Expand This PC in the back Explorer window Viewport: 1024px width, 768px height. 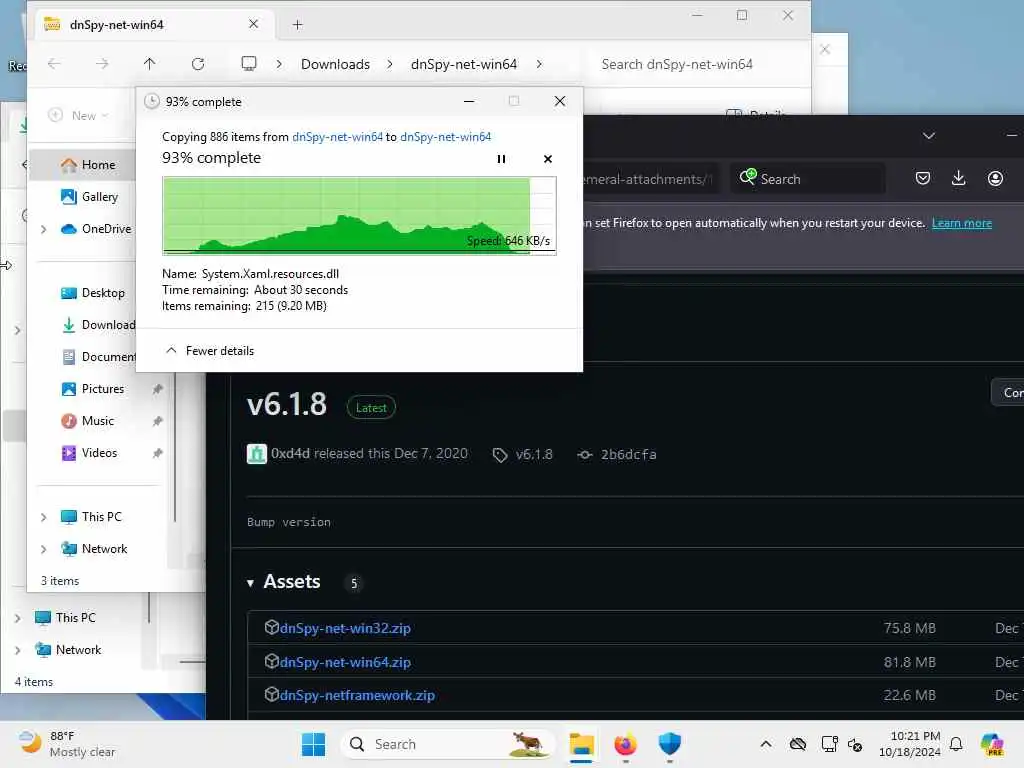18,618
